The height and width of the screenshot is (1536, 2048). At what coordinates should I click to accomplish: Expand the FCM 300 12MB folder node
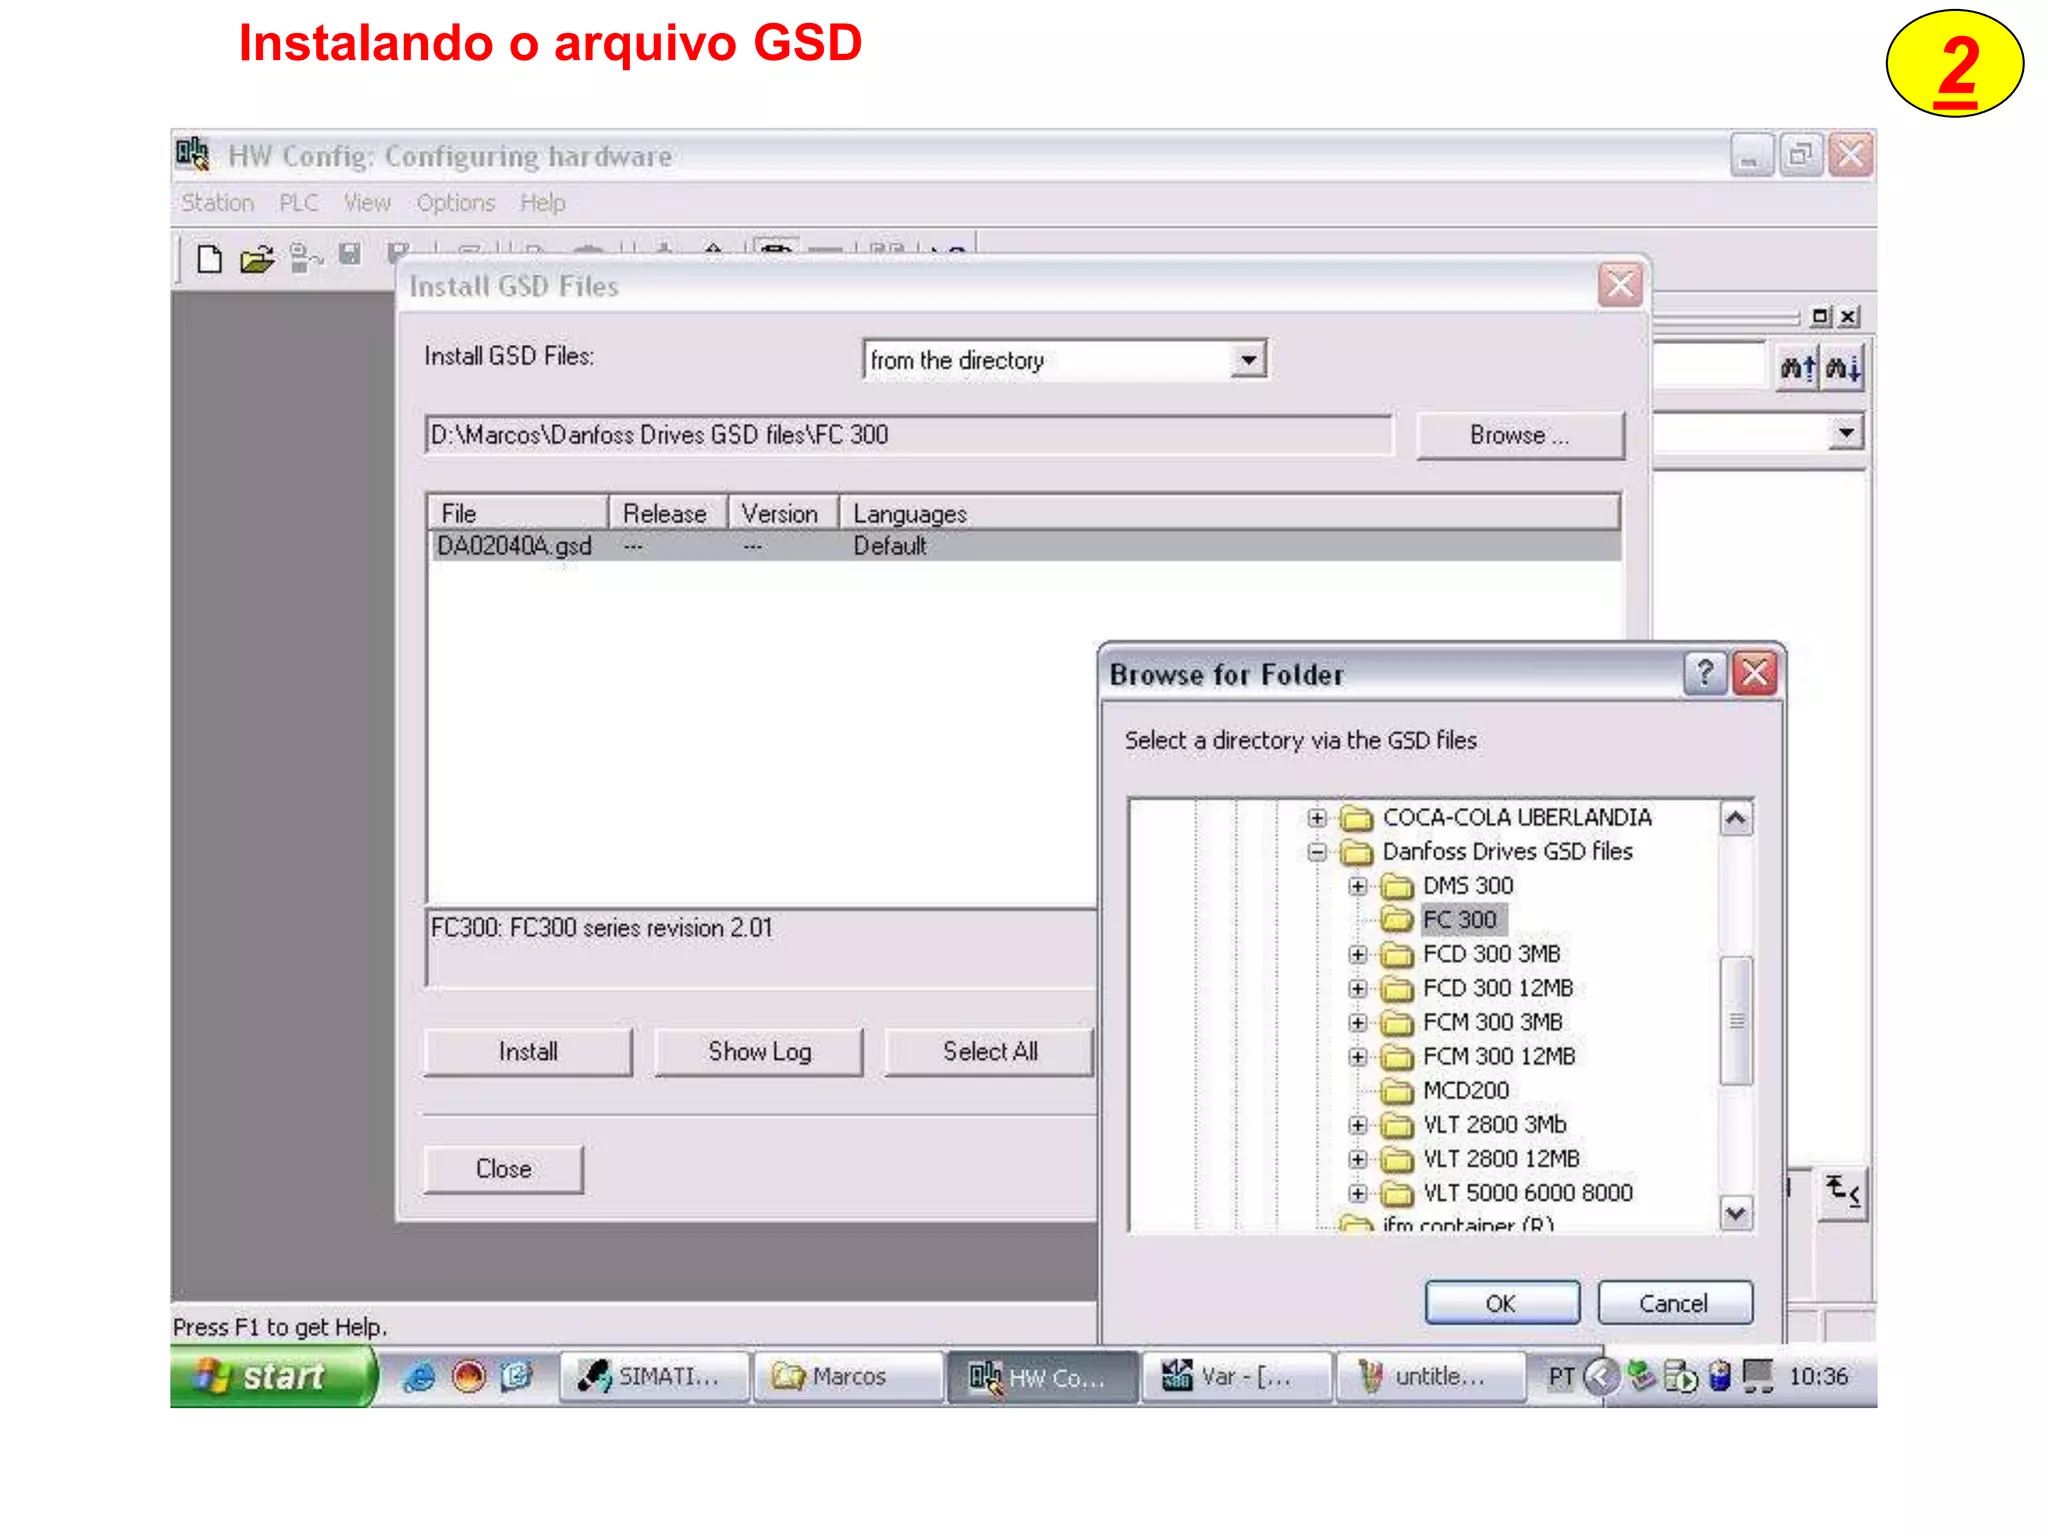click(1357, 1057)
